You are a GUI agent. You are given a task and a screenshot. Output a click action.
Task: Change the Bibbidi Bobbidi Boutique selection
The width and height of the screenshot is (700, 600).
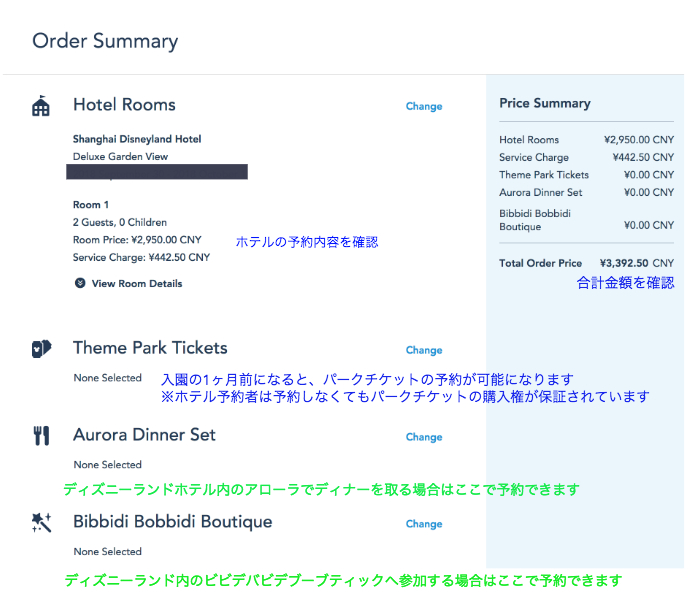[424, 524]
